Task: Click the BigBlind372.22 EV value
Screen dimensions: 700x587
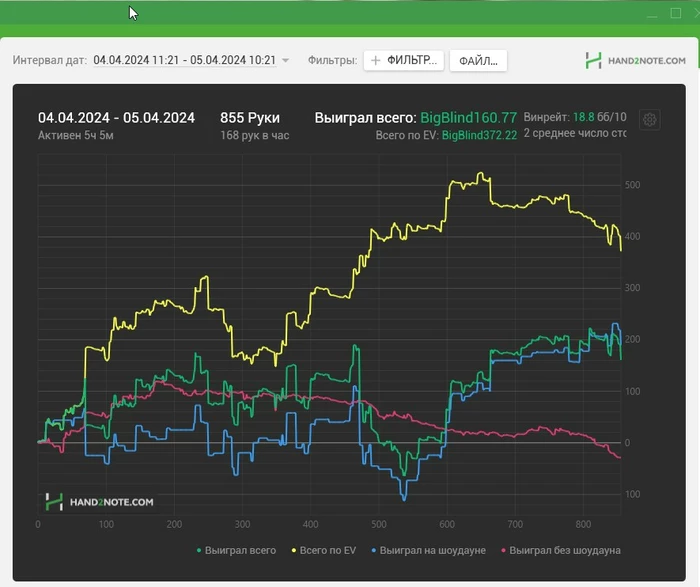Action: pyautogui.click(x=479, y=135)
